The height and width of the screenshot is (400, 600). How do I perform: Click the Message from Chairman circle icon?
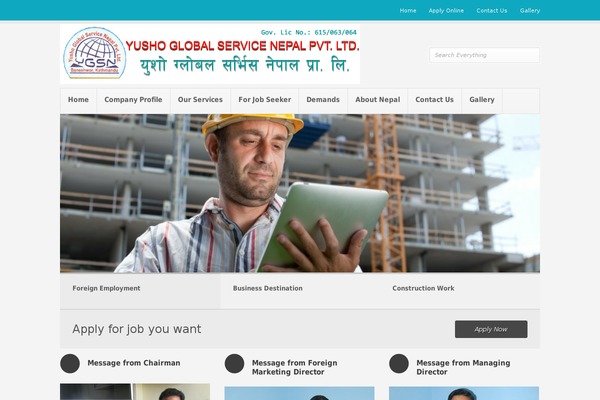tap(70, 363)
